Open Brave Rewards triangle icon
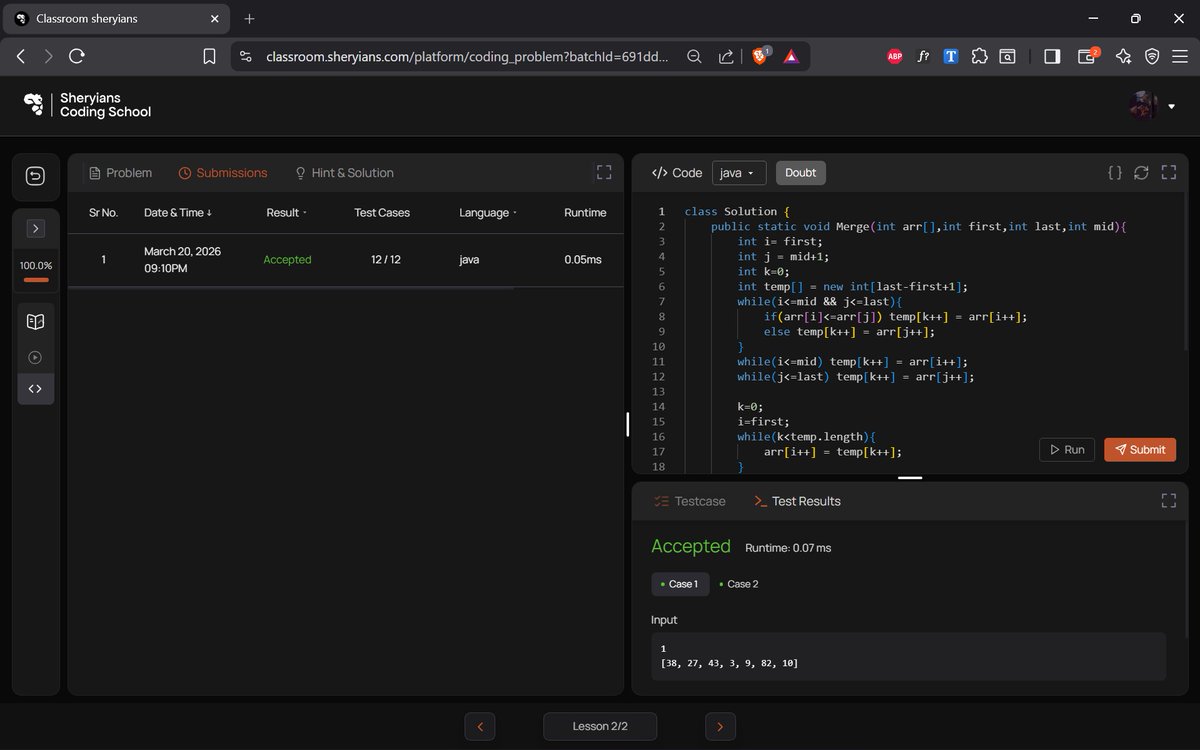Viewport: 1200px width, 750px height. coord(790,57)
